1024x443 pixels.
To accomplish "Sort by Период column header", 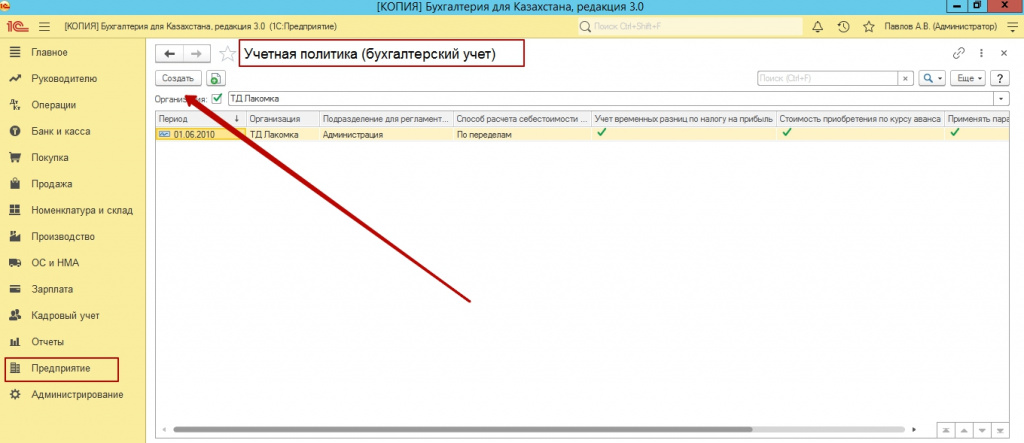I will [200, 119].
